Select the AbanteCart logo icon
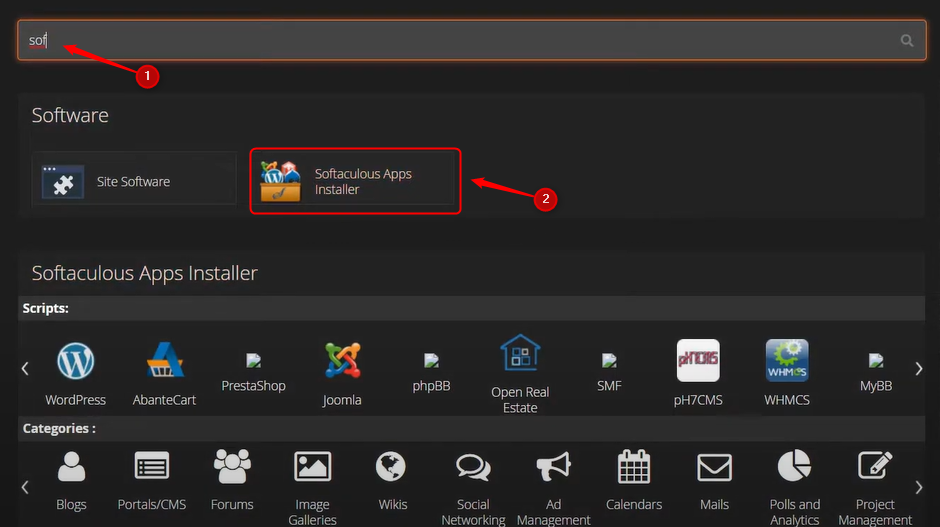 (165, 360)
